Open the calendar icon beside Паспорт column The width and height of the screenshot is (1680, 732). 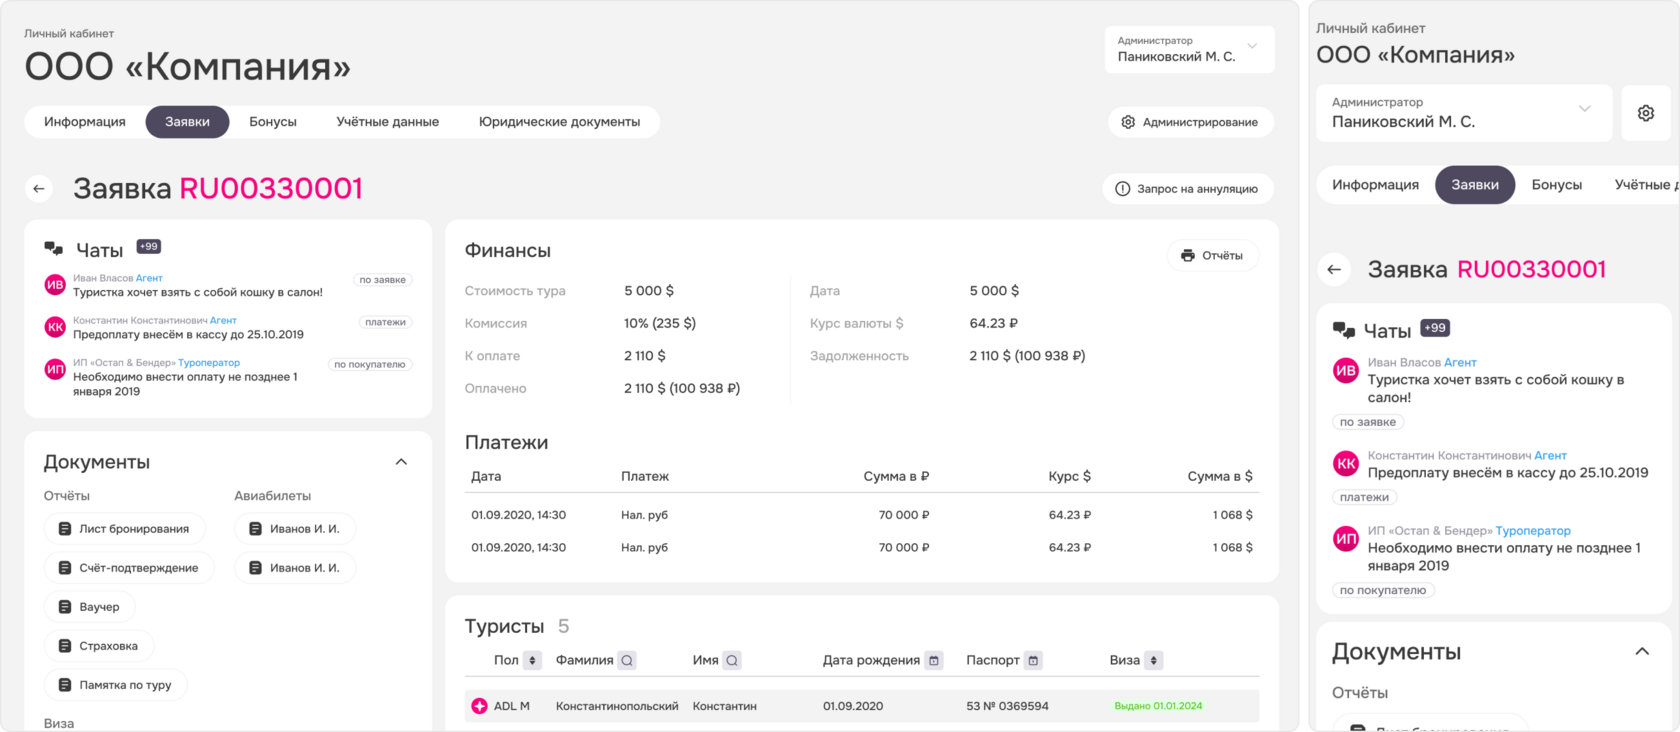tap(1034, 661)
